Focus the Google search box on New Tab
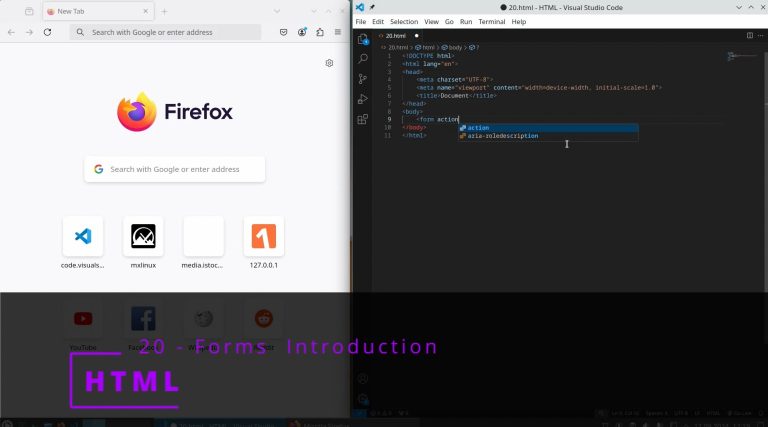This screenshot has width=768, height=427. point(175,169)
